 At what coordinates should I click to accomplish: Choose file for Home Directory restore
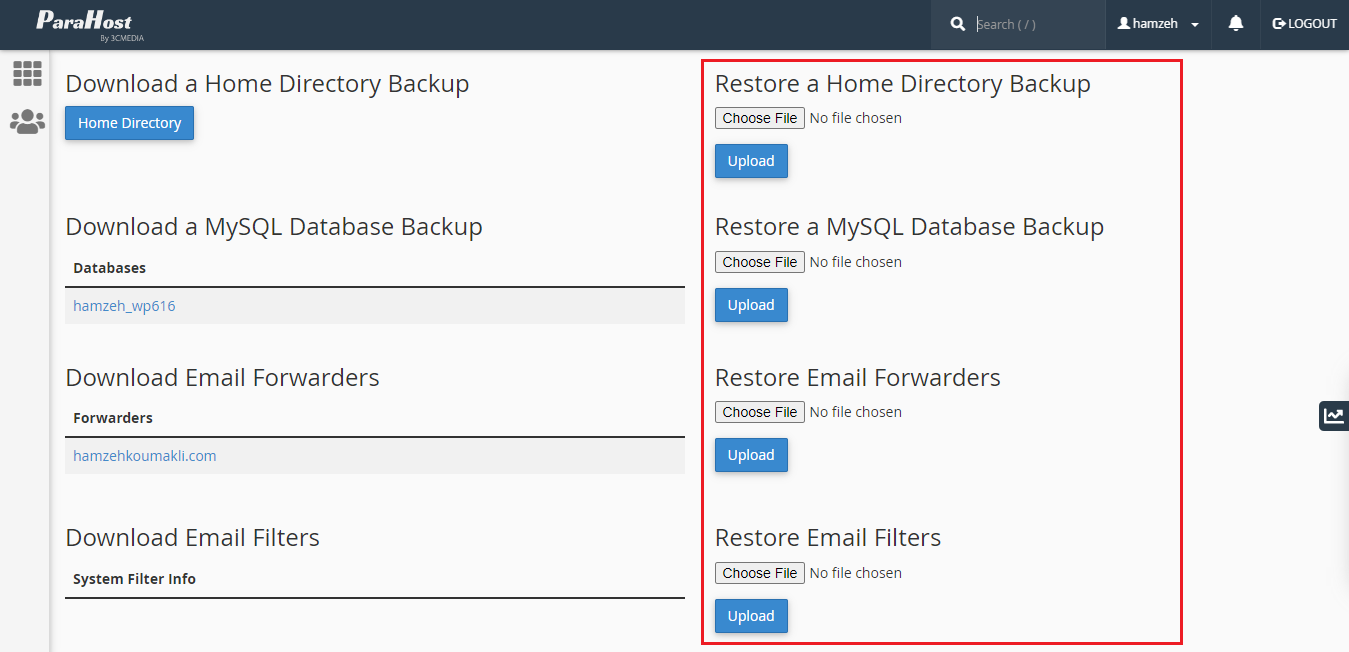coord(760,118)
